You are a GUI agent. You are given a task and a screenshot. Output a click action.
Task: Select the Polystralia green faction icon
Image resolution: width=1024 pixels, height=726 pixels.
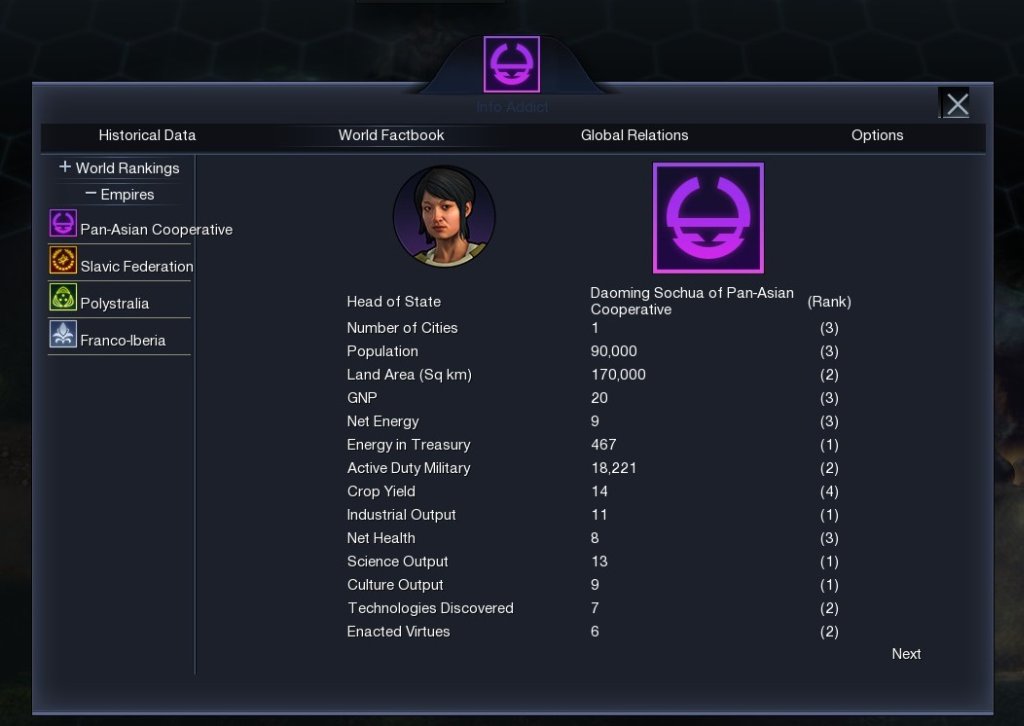[63, 297]
